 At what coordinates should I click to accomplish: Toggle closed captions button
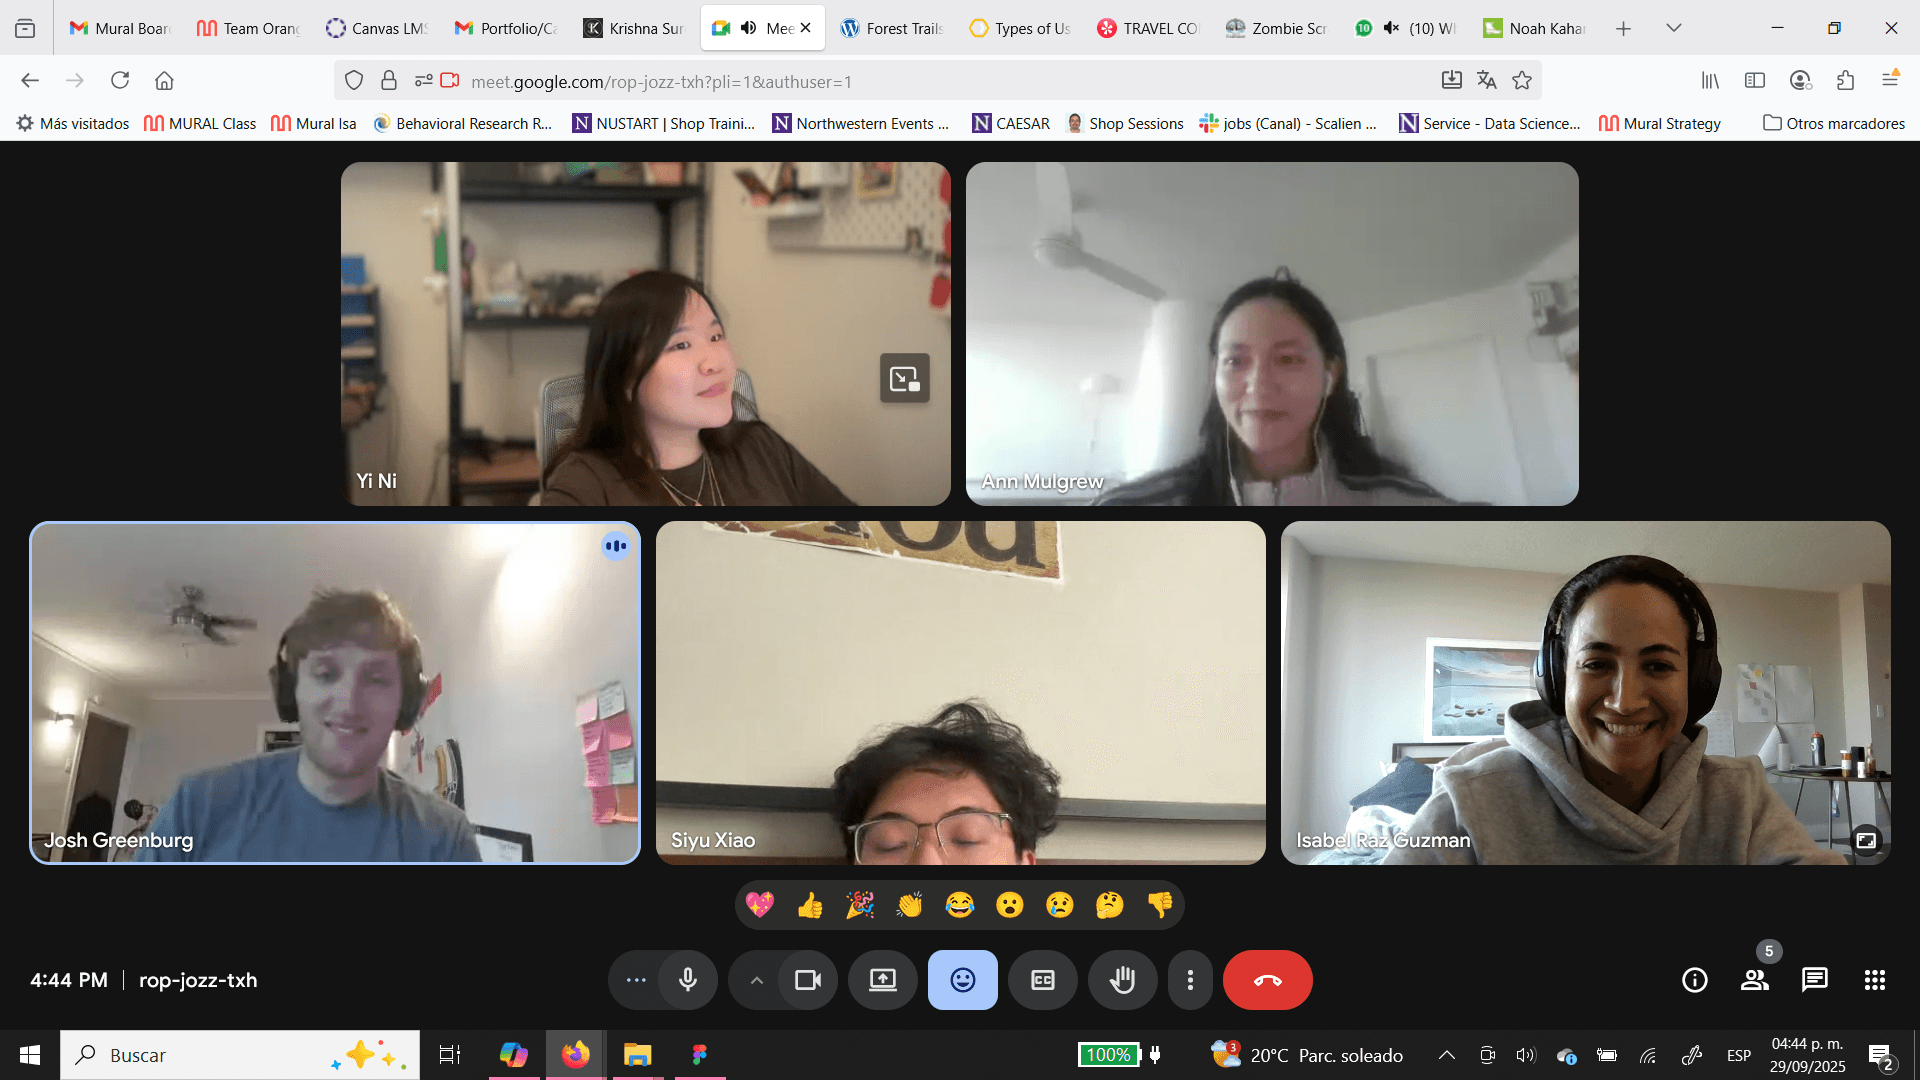[1042, 980]
